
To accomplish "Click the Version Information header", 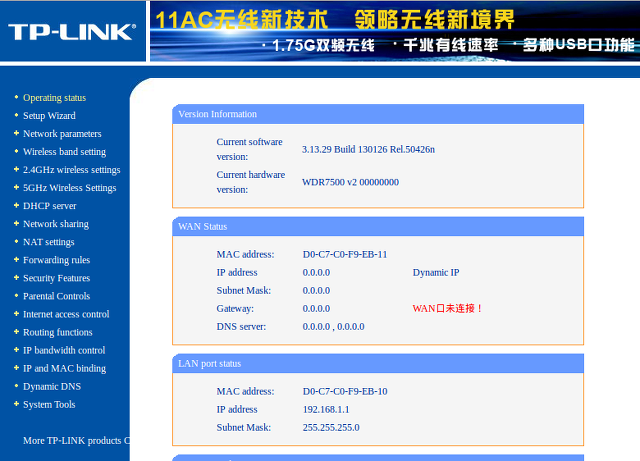I will click(378, 114).
